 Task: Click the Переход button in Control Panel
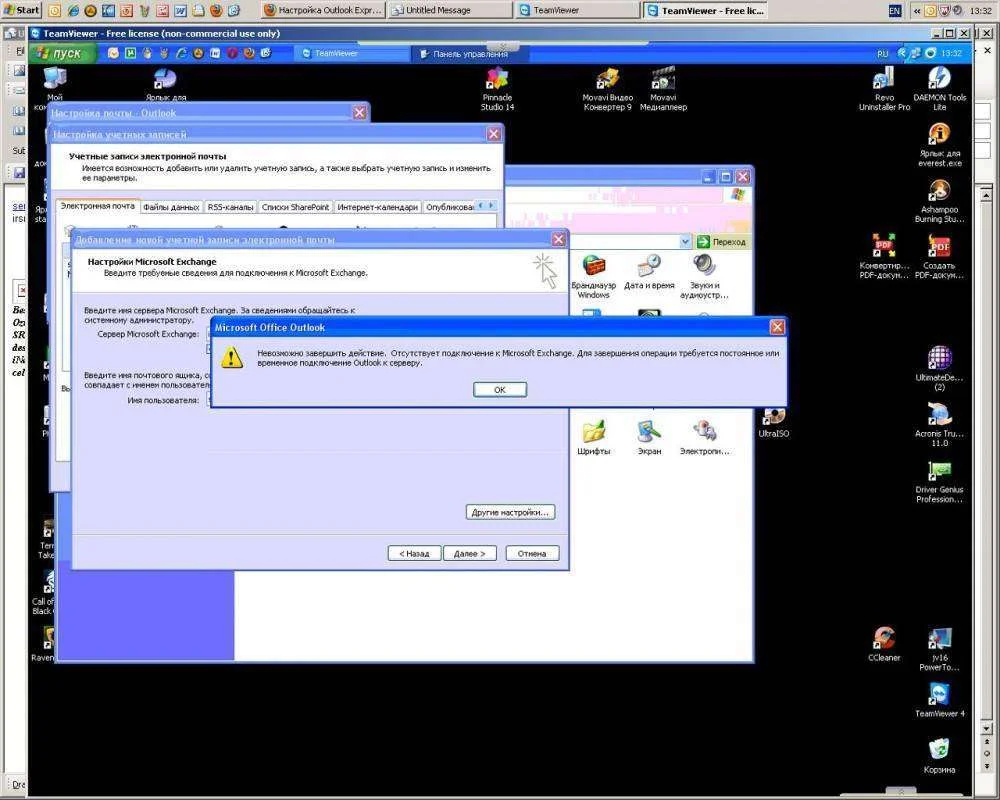click(x=722, y=242)
